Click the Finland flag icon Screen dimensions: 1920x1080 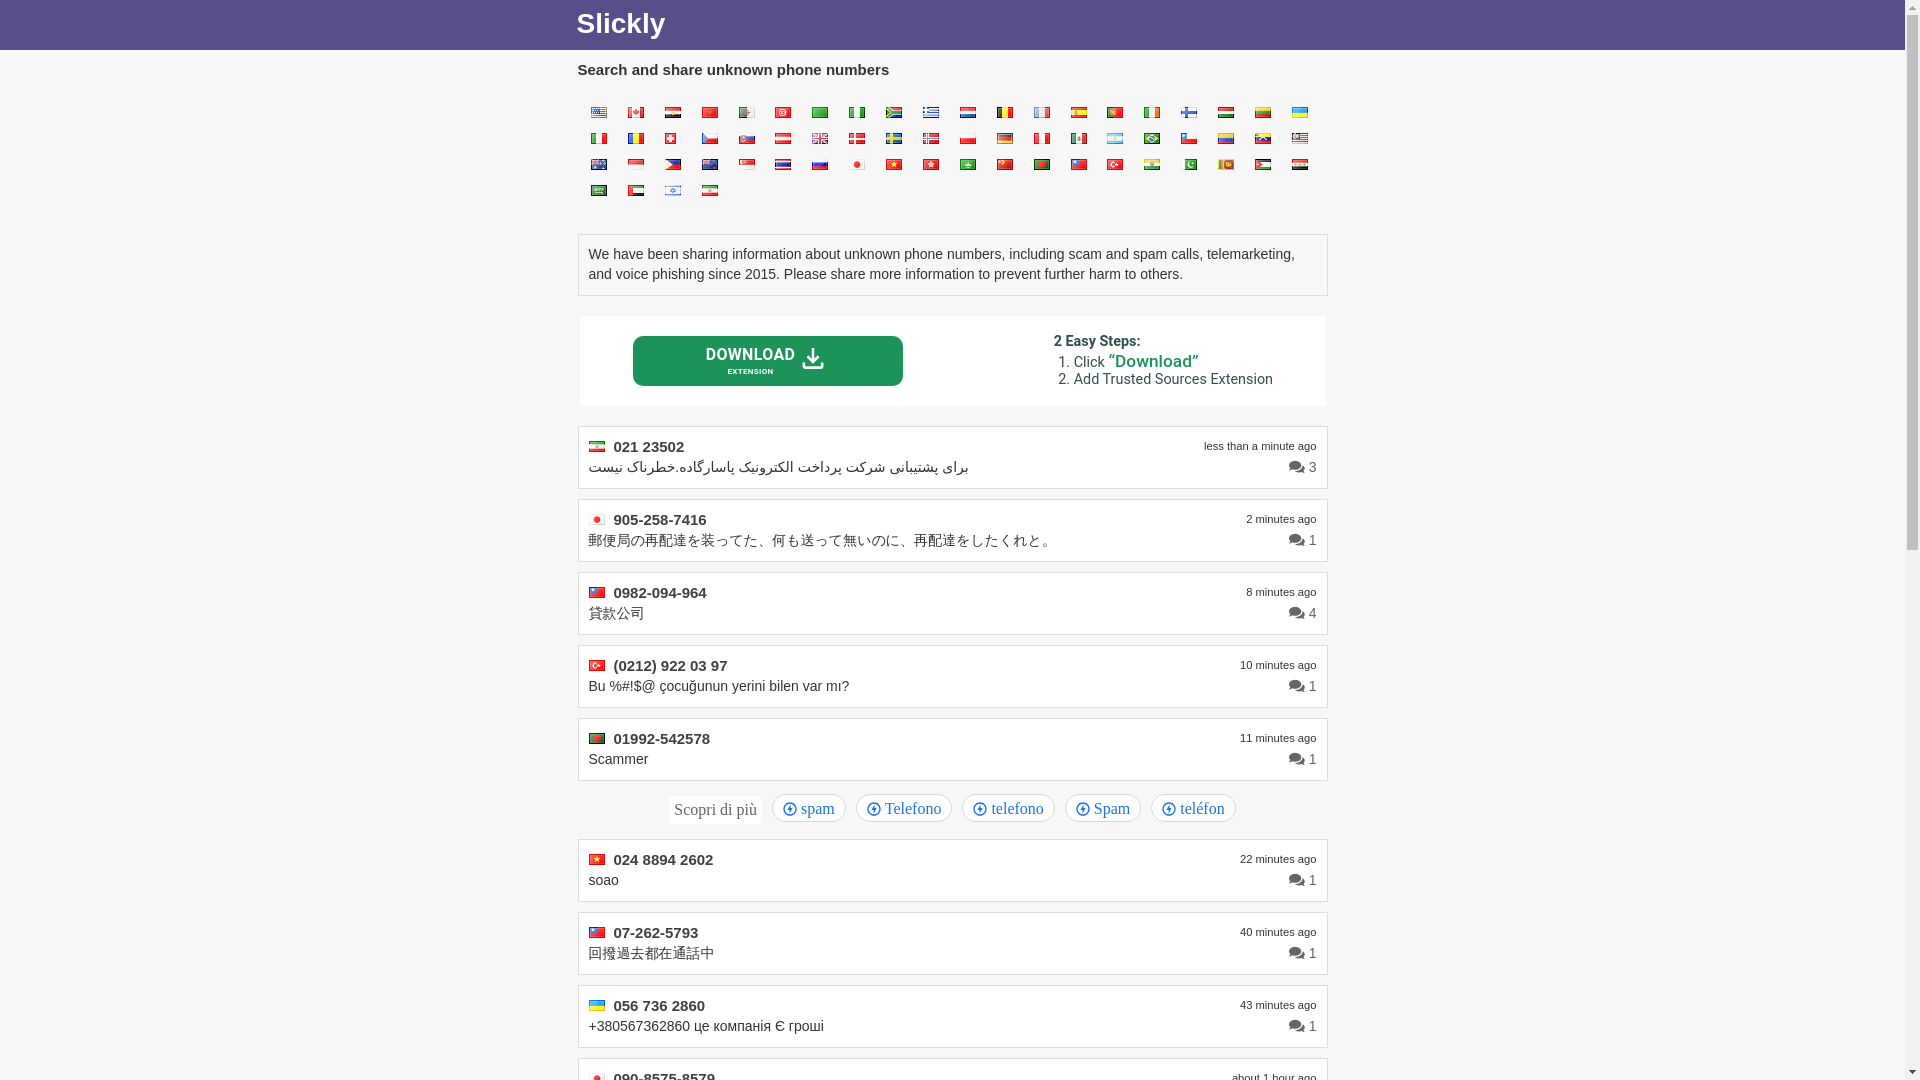point(1188,112)
